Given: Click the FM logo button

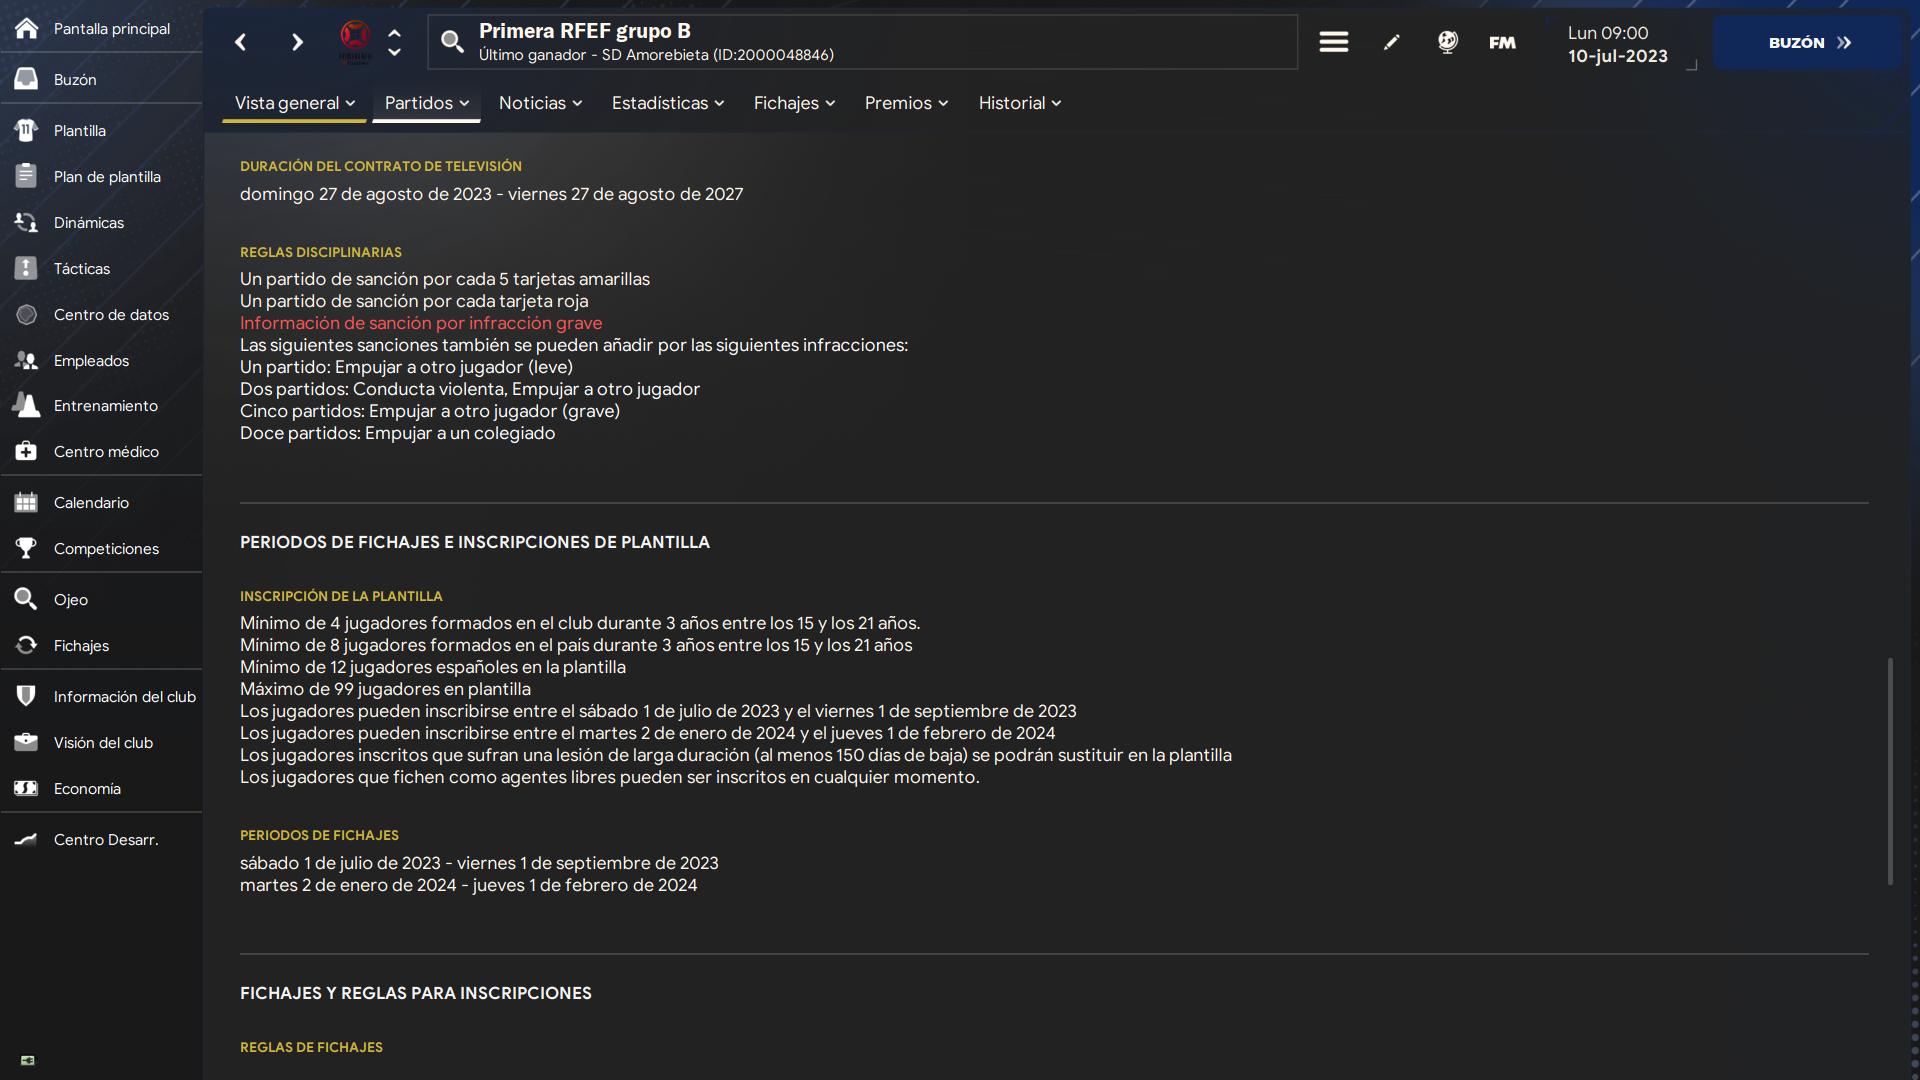Looking at the screenshot, I should pyautogui.click(x=1502, y=42).
